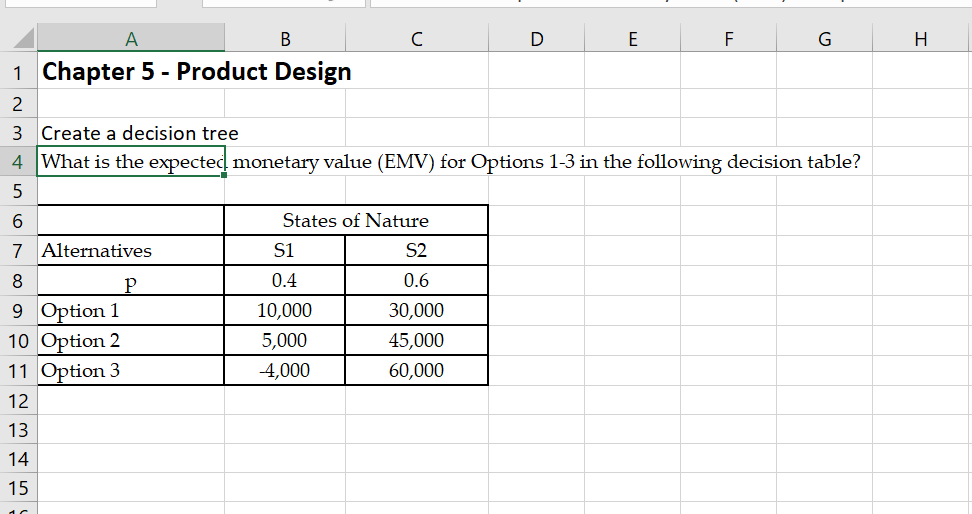The width and height of the screenshot is (972, 514).
Task: Click the 'Option 2' label cell
Action: pos(131,340)
